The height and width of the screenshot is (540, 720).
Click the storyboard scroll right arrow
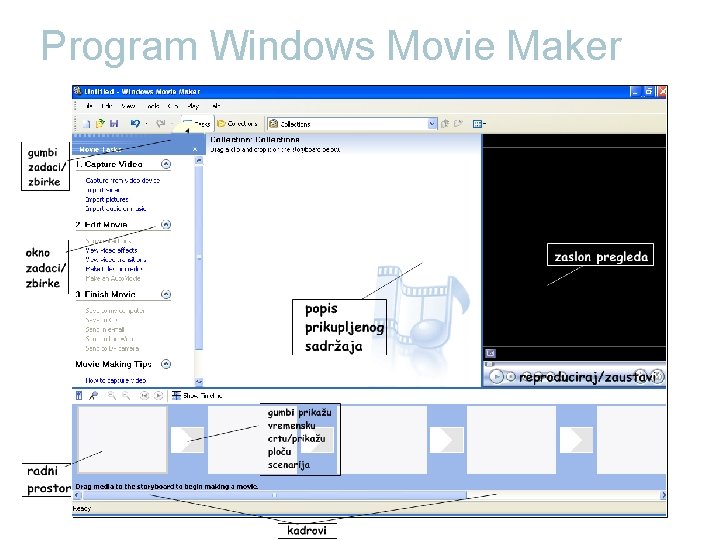coord(663,495)
